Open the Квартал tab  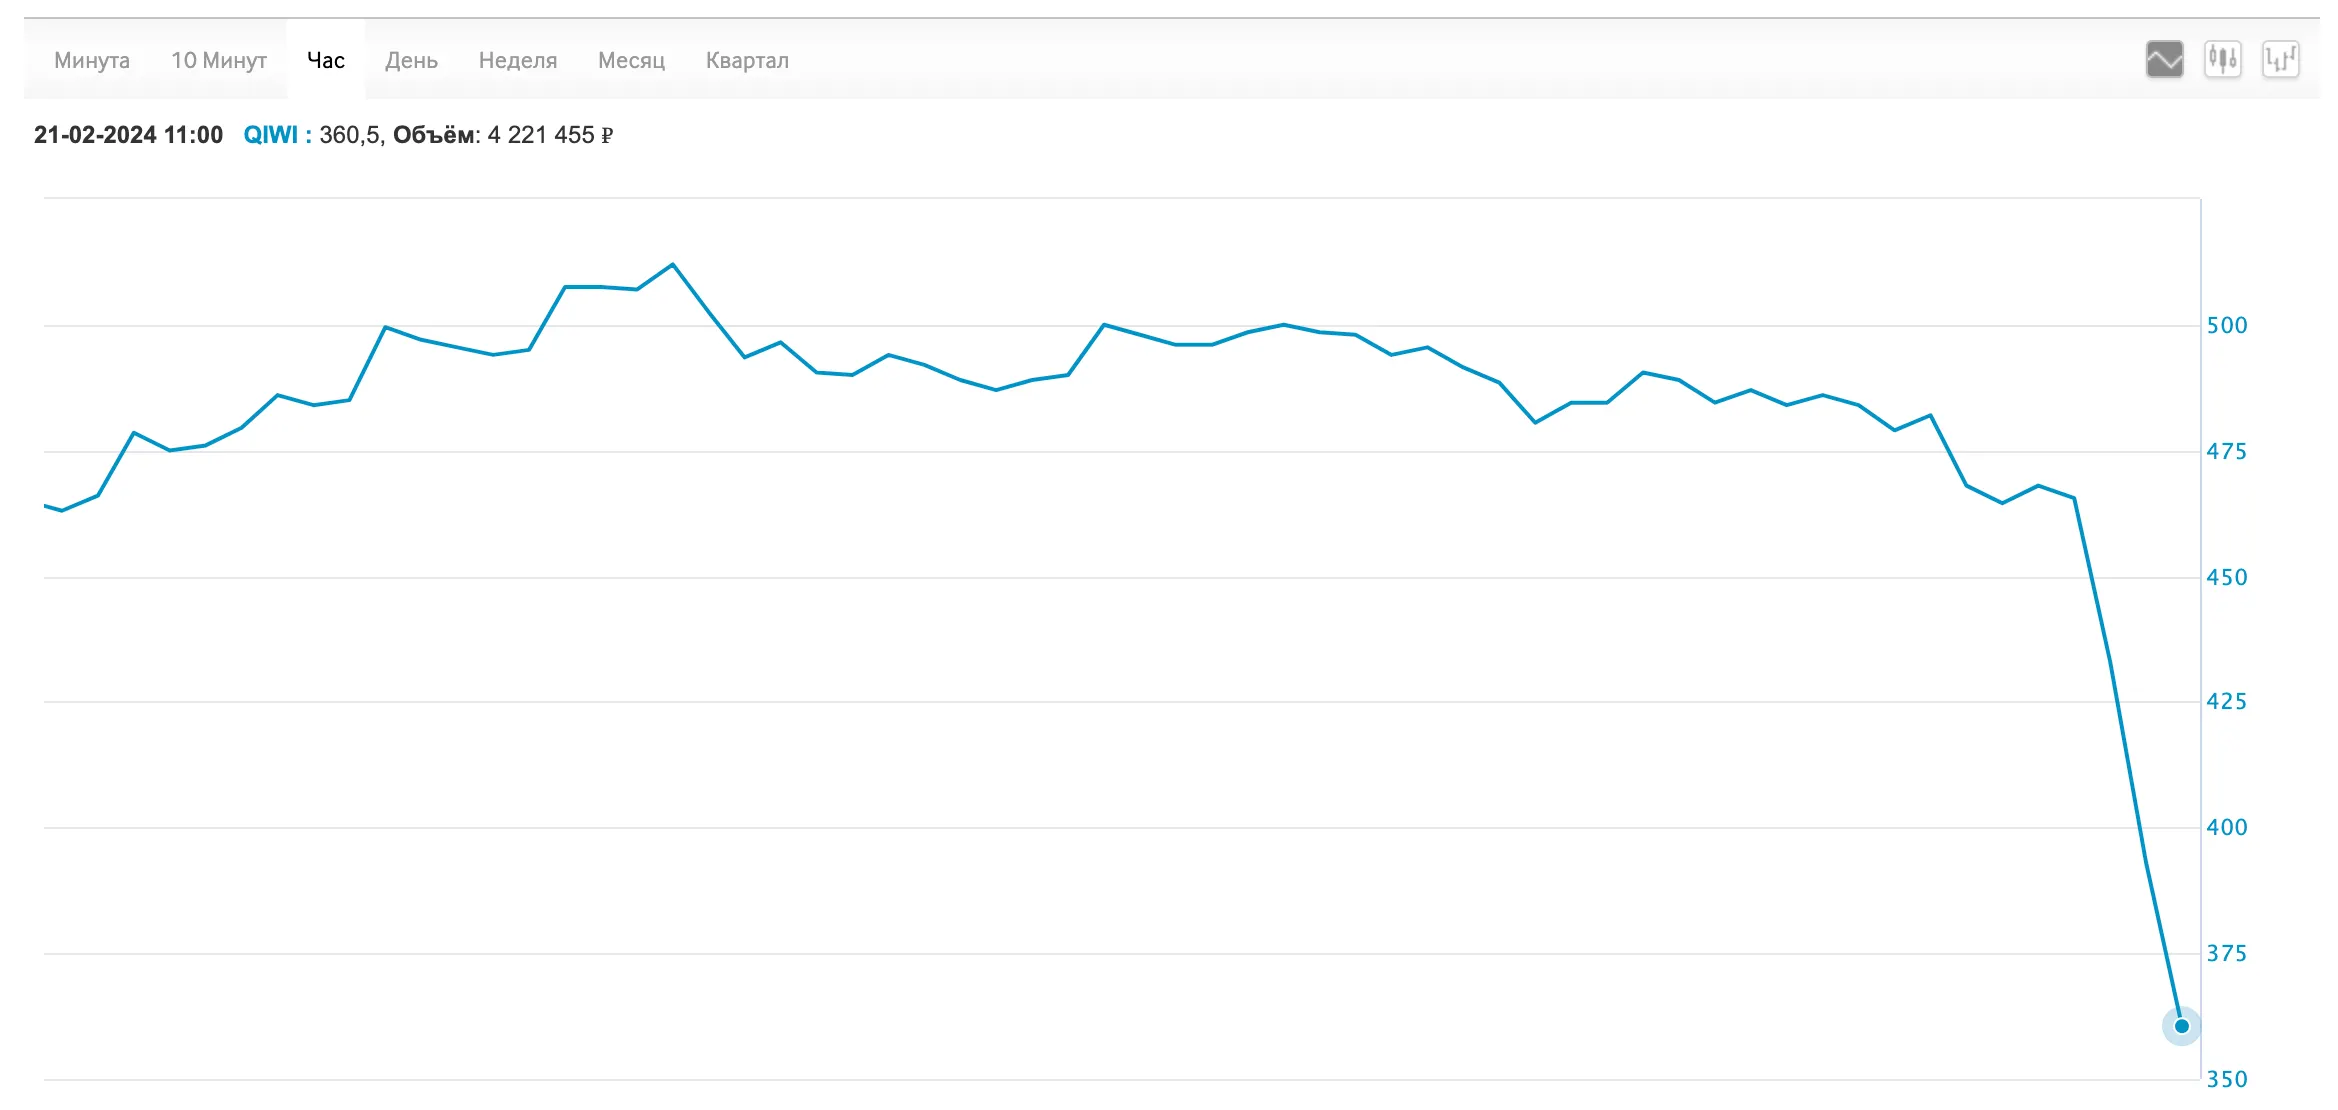[747, 60]
